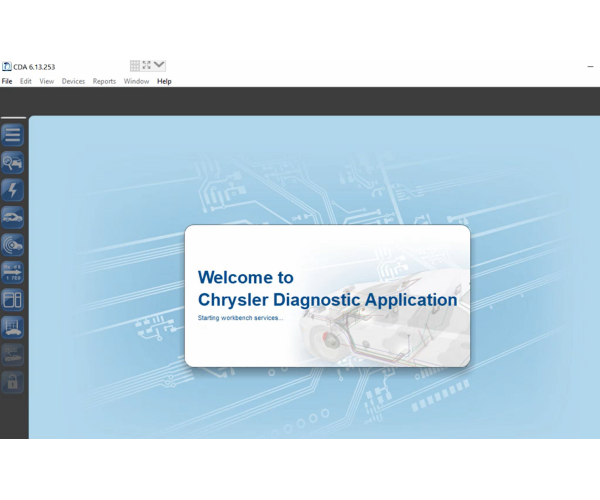Image resolution: width=600 pixels, height=500 pixels.
Task: Open the Edit menu
Action: (x=26, y=81)
